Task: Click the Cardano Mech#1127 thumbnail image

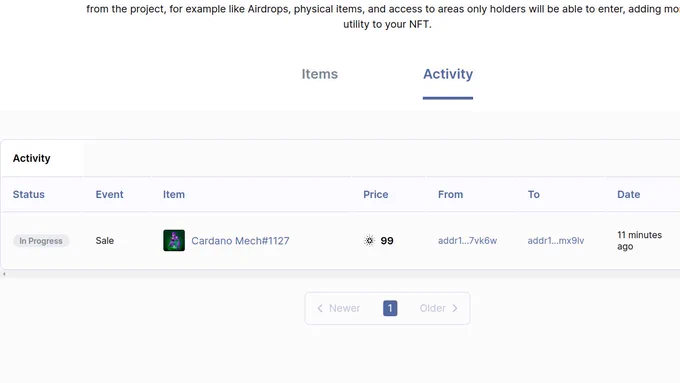Action: pos(174,240)
